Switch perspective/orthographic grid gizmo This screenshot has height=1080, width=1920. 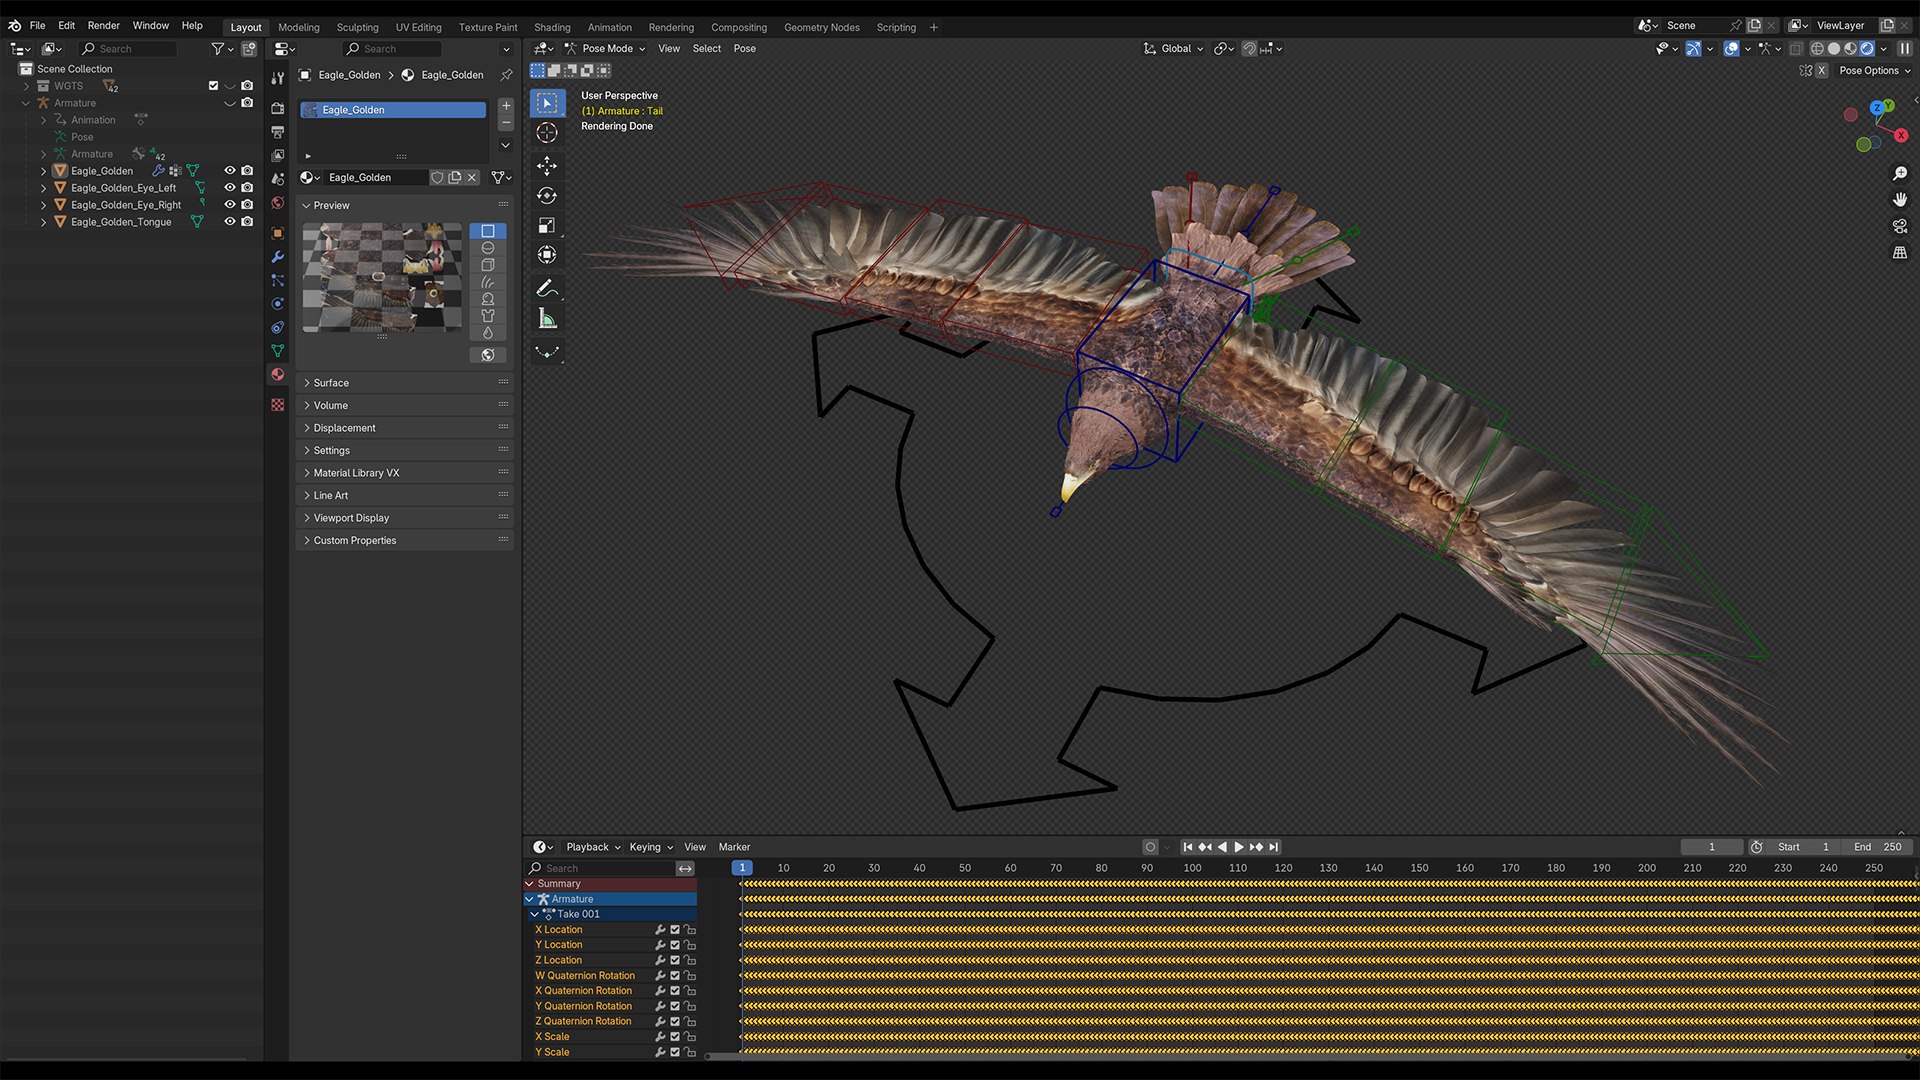coord(1900,253)
